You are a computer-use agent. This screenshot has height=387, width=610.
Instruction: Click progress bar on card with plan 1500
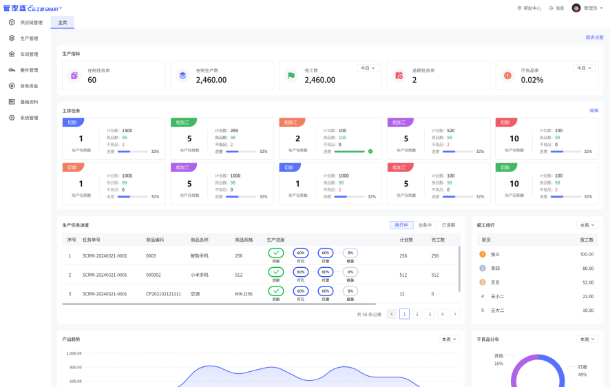tap(133, 151)
